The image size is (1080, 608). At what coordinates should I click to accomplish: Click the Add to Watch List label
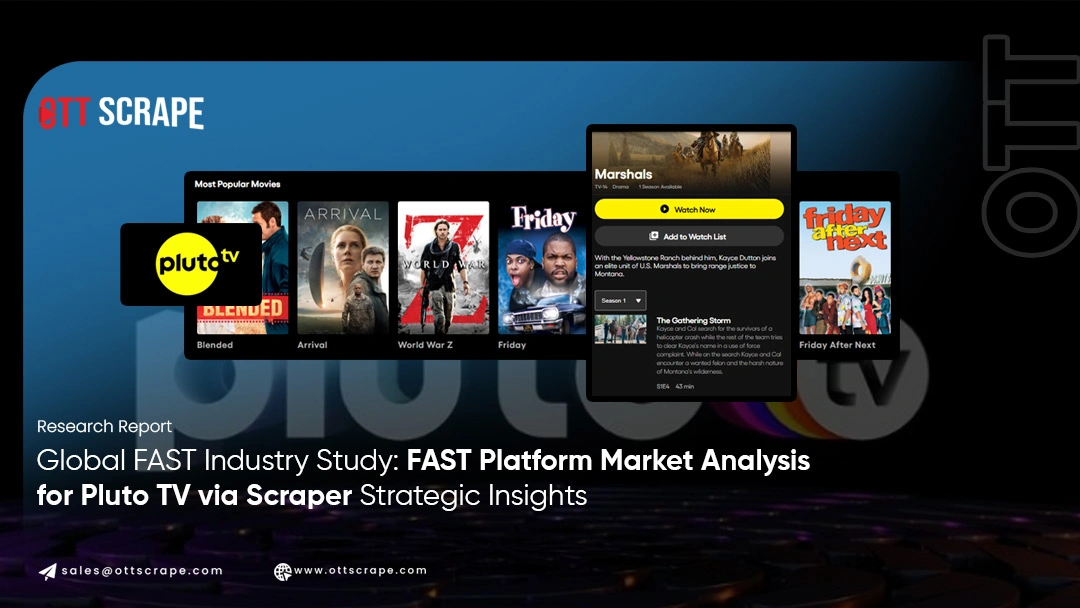click(695, 236)
